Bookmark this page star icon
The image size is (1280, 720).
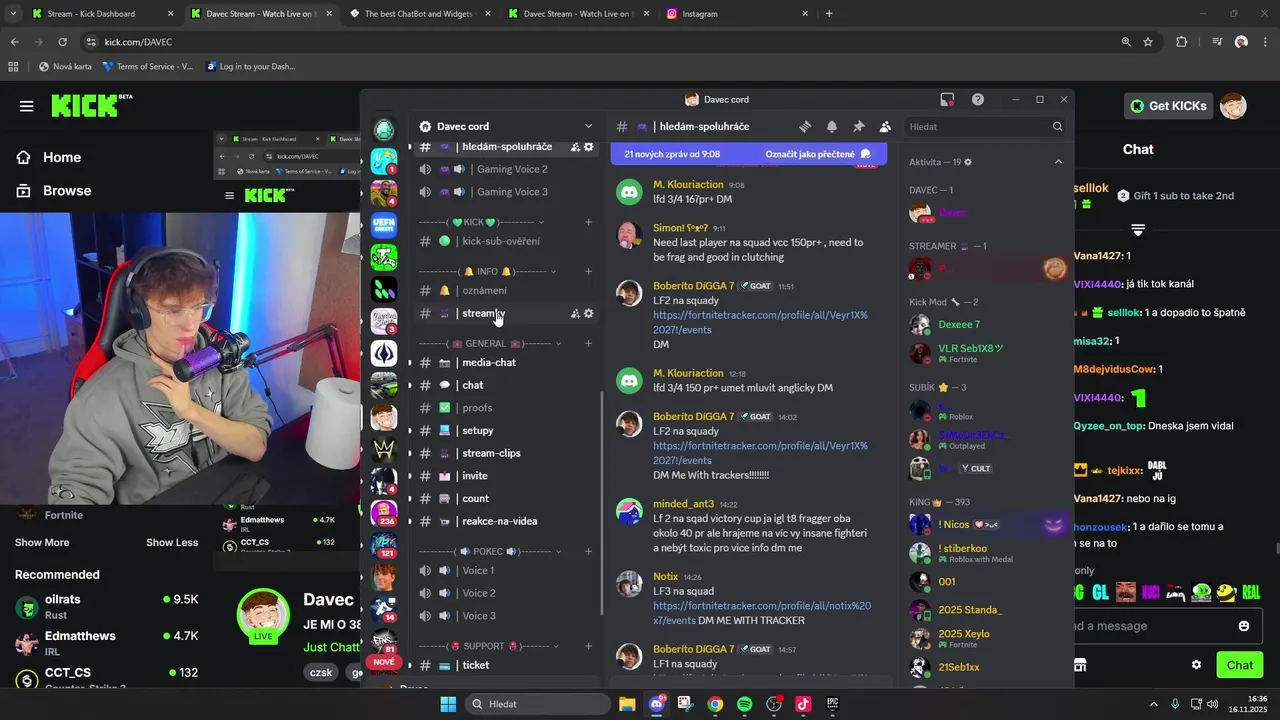coord(1148,42)
